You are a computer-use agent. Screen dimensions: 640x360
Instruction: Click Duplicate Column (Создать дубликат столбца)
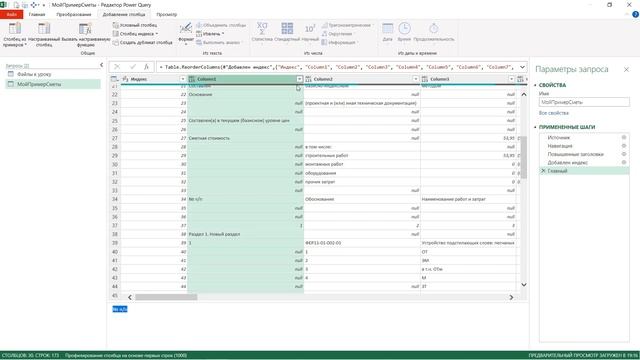coord(142,42)
